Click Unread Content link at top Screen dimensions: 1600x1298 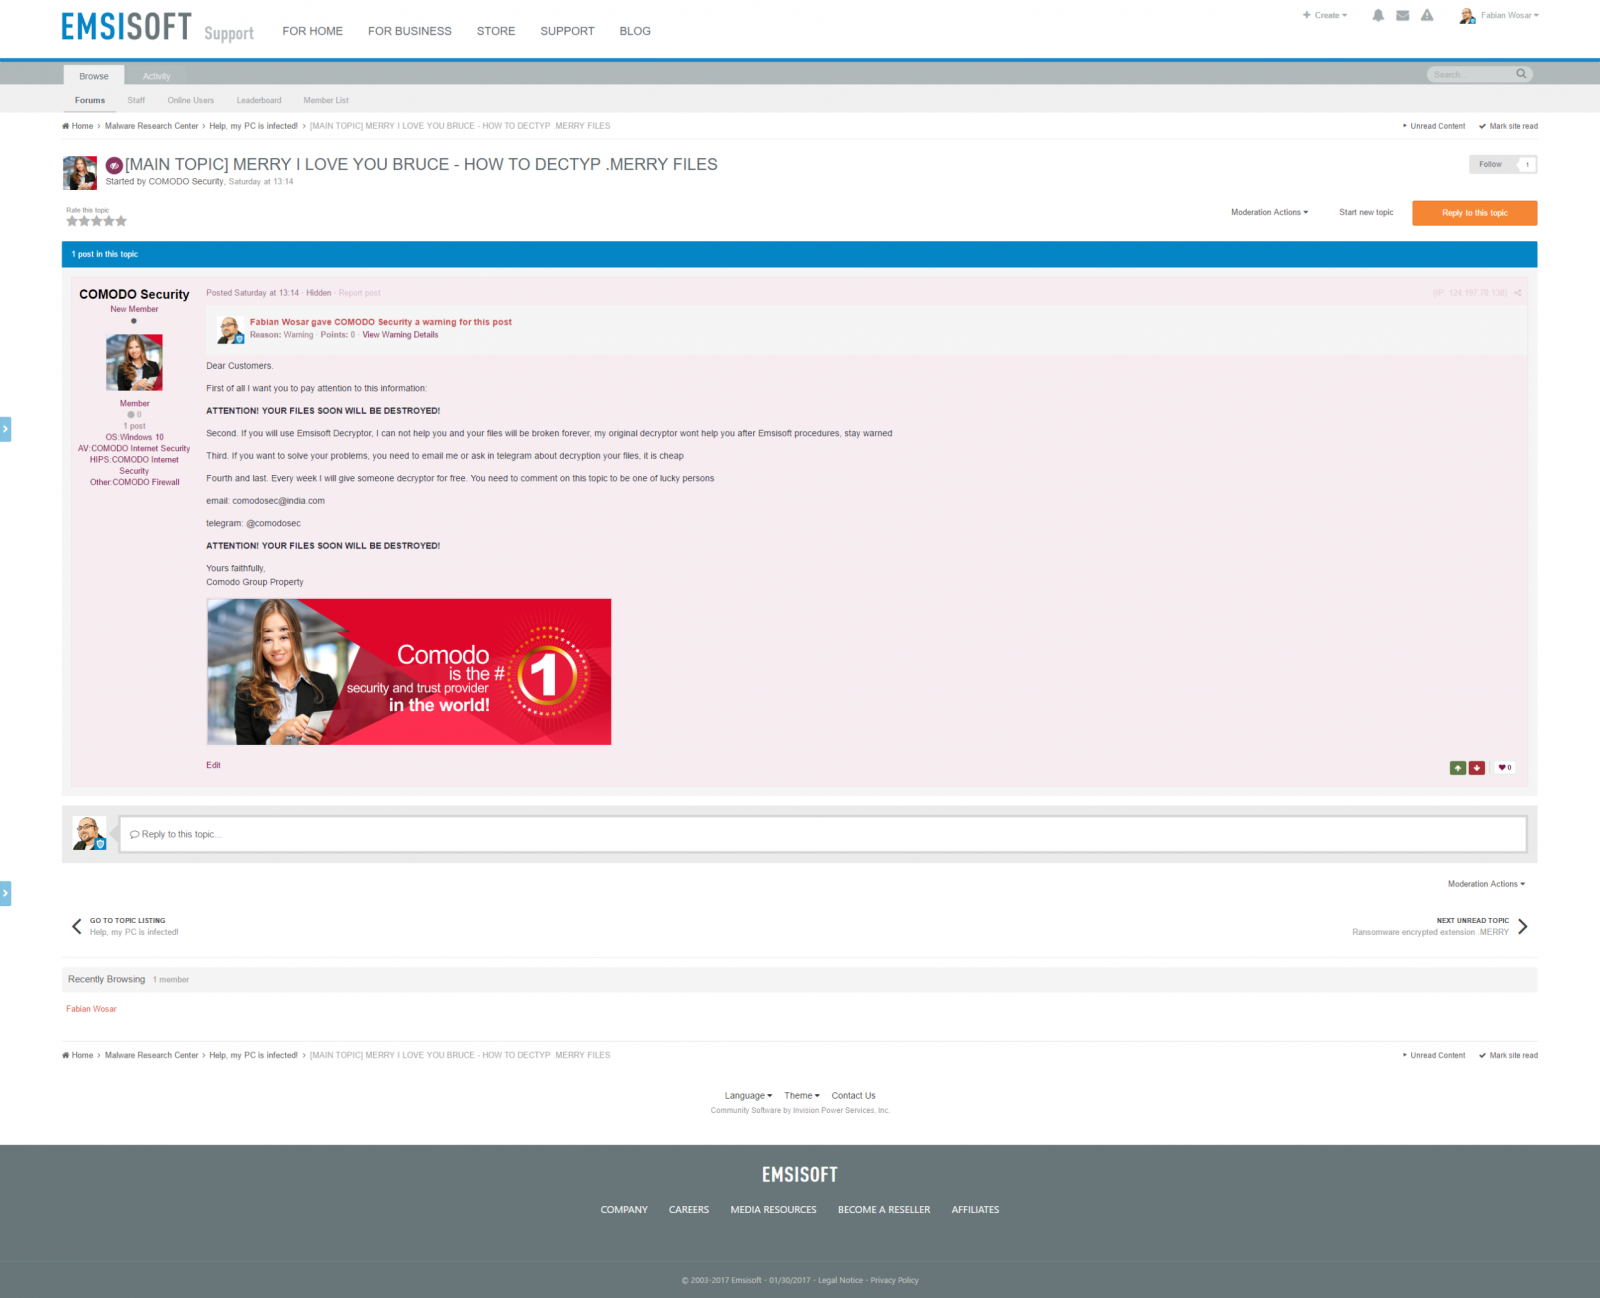(x=1434, y=126)
